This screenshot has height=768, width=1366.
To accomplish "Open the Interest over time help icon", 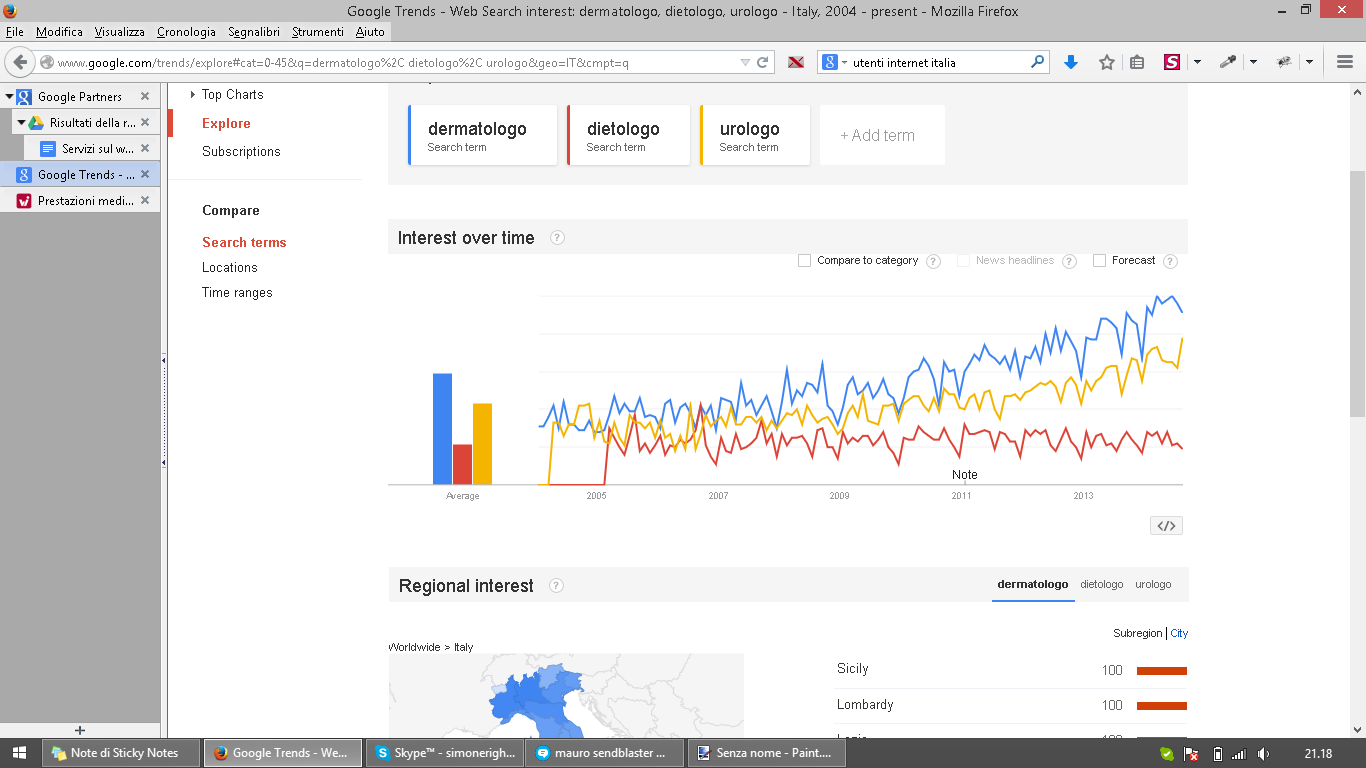I will pos(557,238).
